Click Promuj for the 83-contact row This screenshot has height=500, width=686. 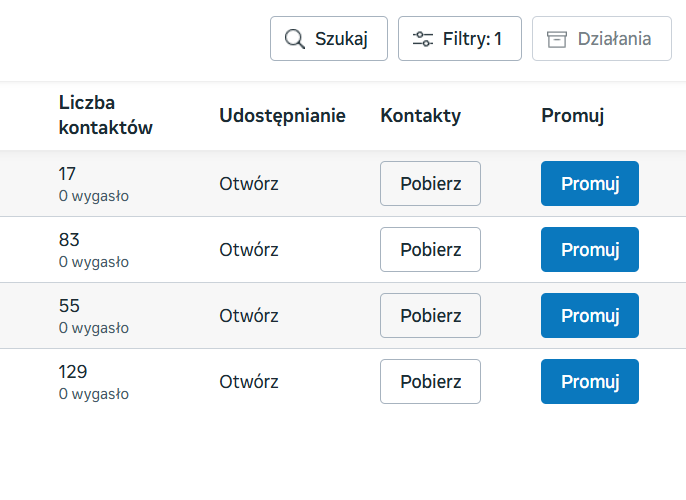[590, 250]
